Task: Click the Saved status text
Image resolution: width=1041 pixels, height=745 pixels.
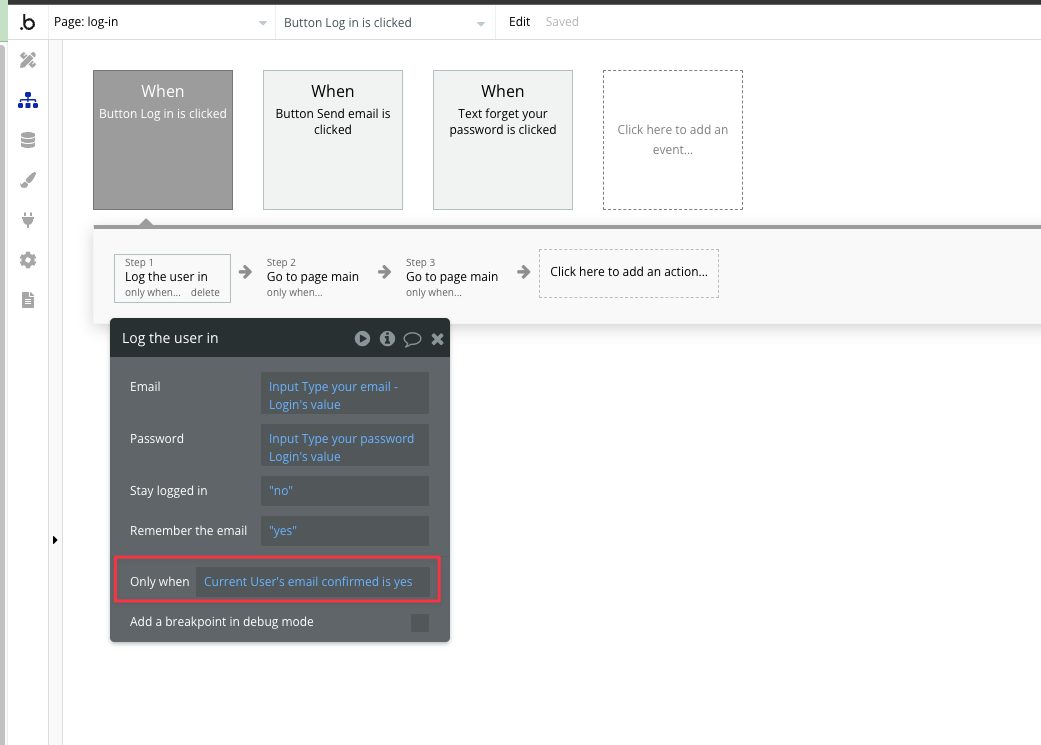Action: [x=562, y=22]
